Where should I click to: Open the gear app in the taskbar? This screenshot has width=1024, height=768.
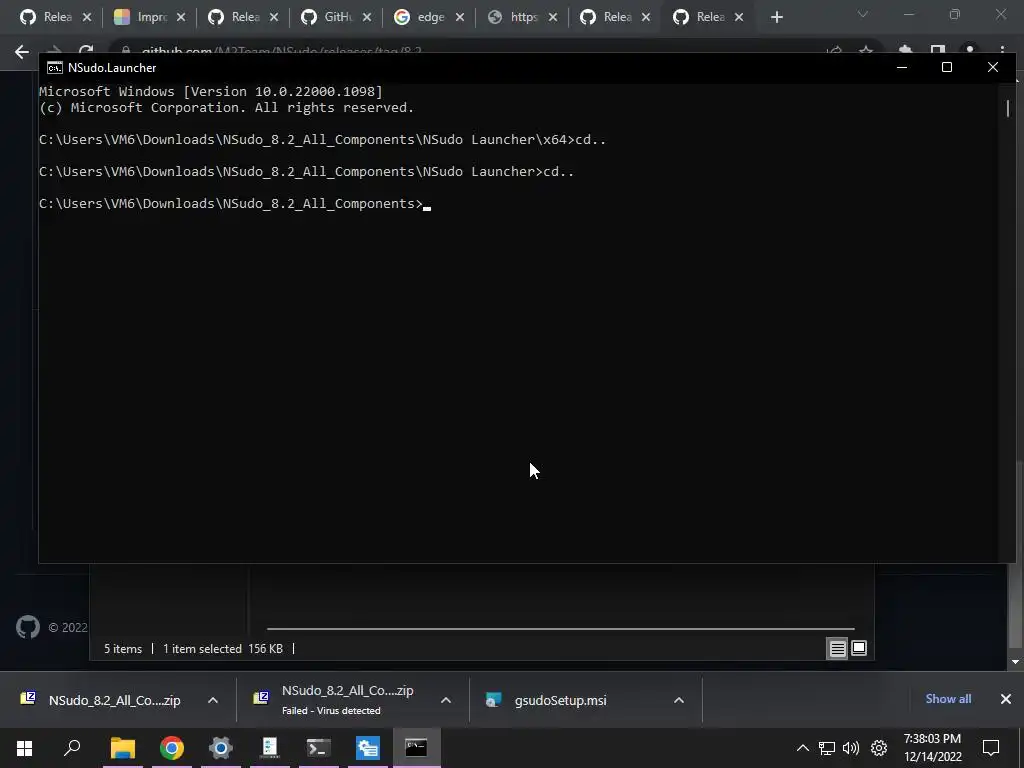click(x=221, y=748)
